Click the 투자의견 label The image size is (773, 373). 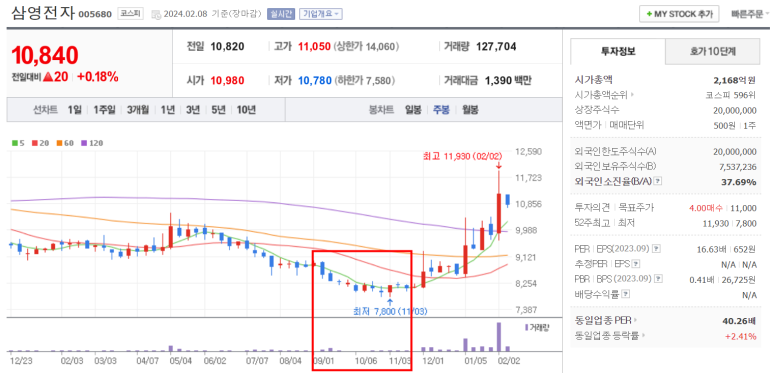(x=592, y=208)
